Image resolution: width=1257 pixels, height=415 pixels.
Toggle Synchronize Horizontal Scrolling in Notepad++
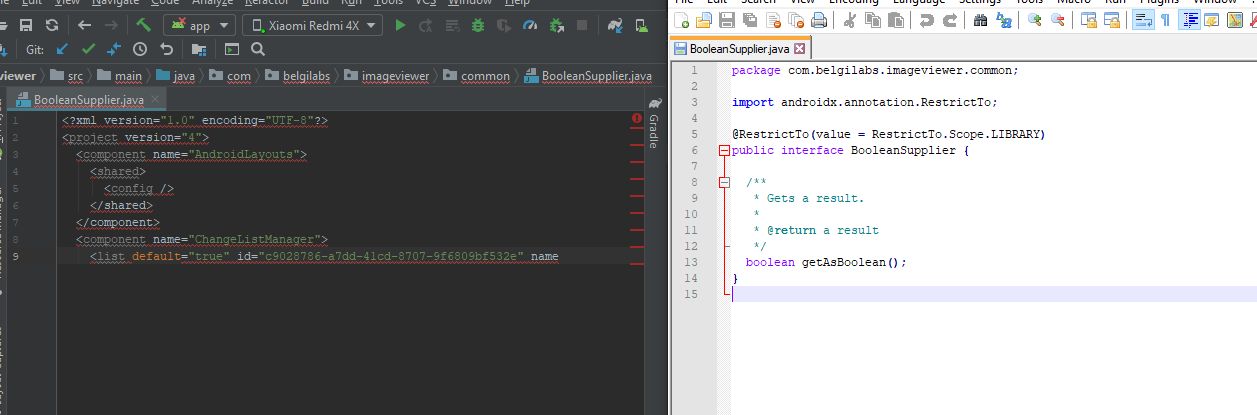tap(1111, 20)
